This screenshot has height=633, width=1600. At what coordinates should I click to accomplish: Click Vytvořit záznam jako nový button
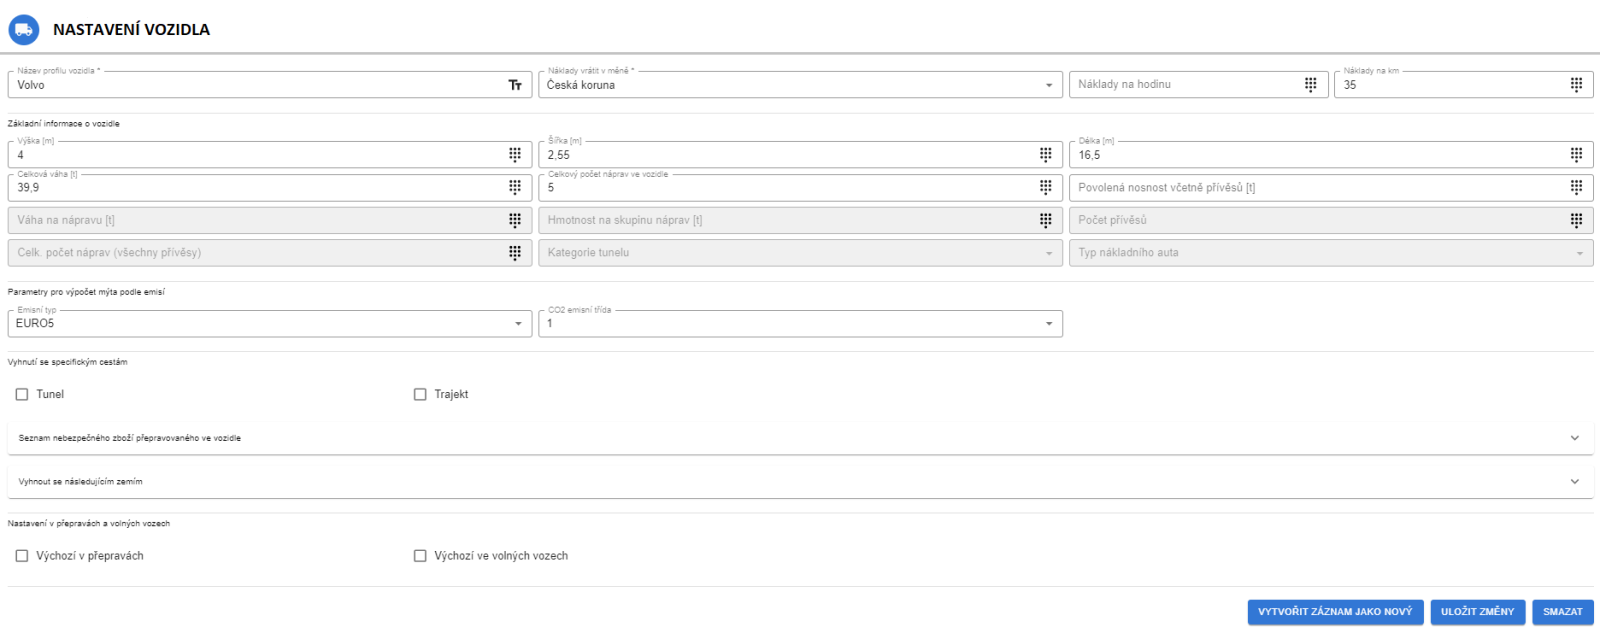coord(1335,612)
